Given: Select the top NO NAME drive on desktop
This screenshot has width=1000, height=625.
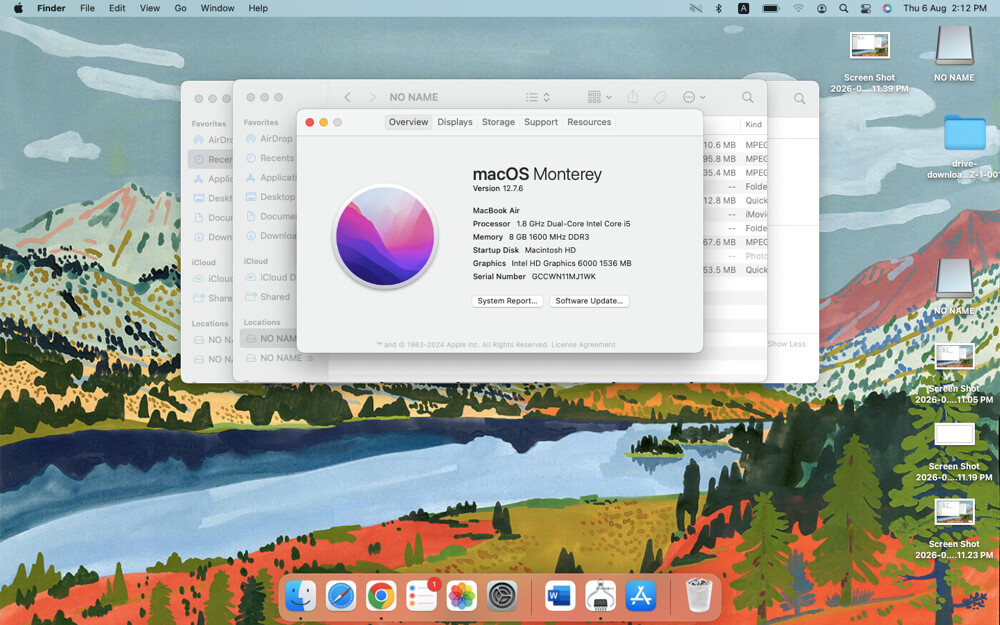Looking at the screenshot, I should [954, 54].
